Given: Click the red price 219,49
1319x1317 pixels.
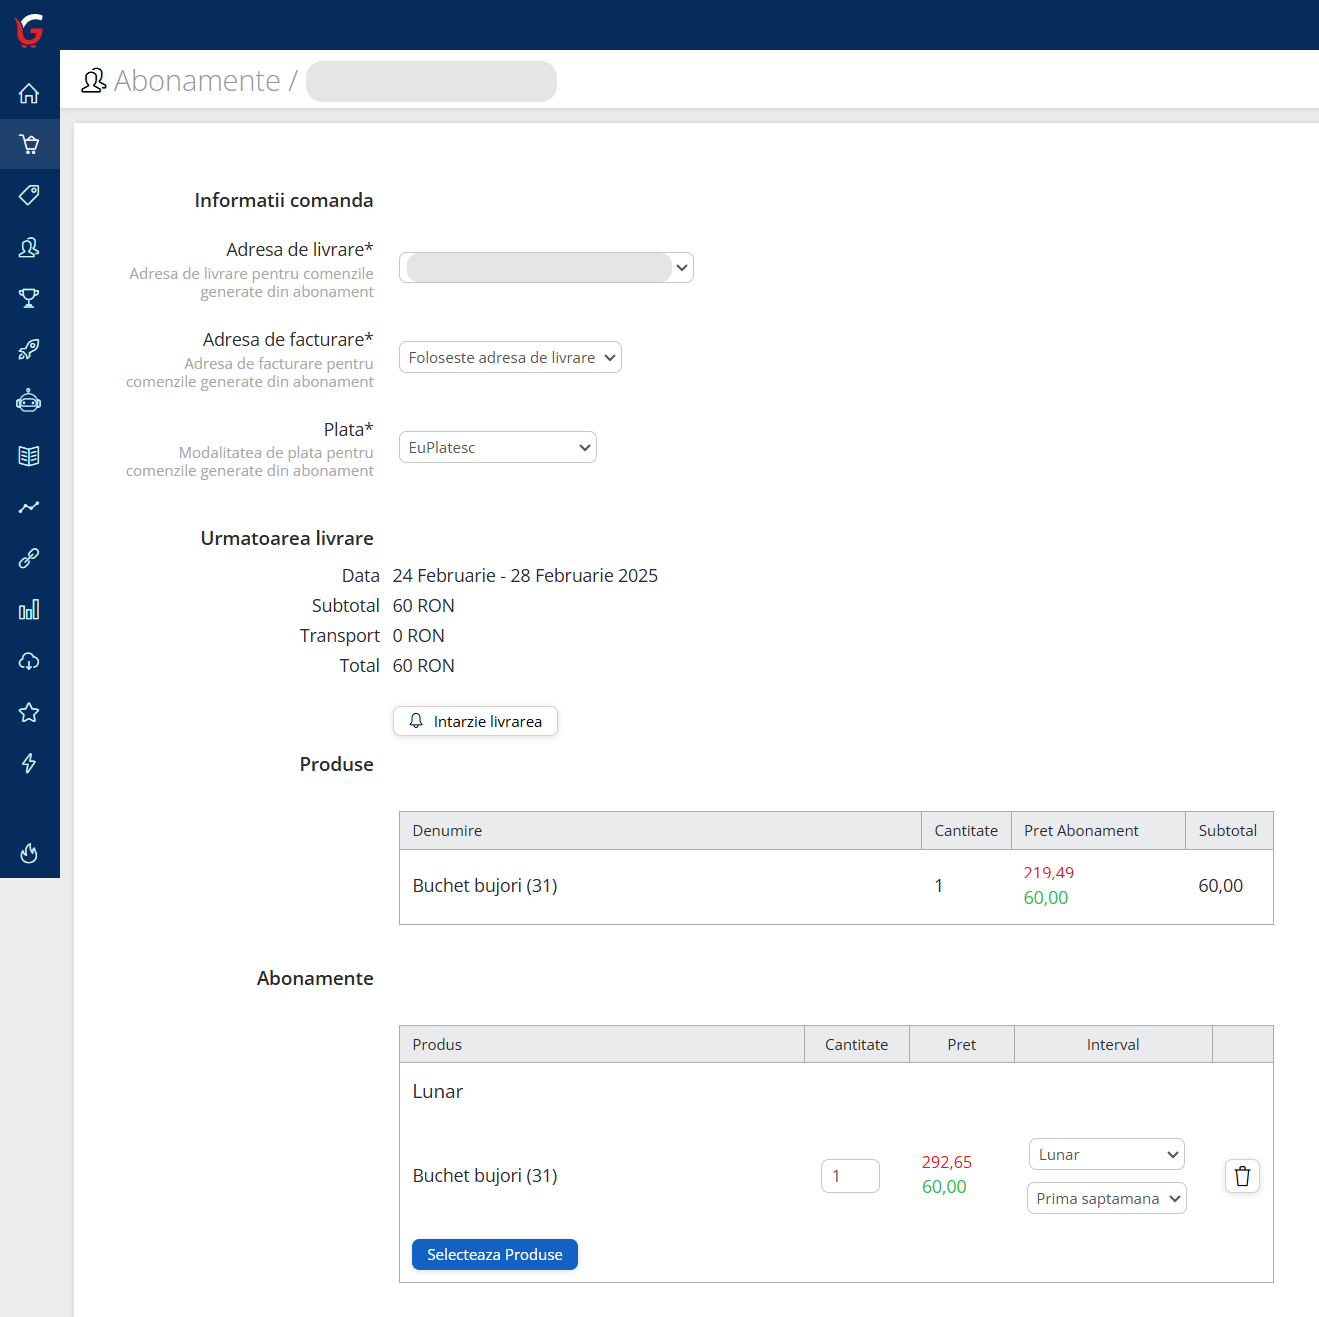Looking at the screenshot, I should pos(1049,873).
